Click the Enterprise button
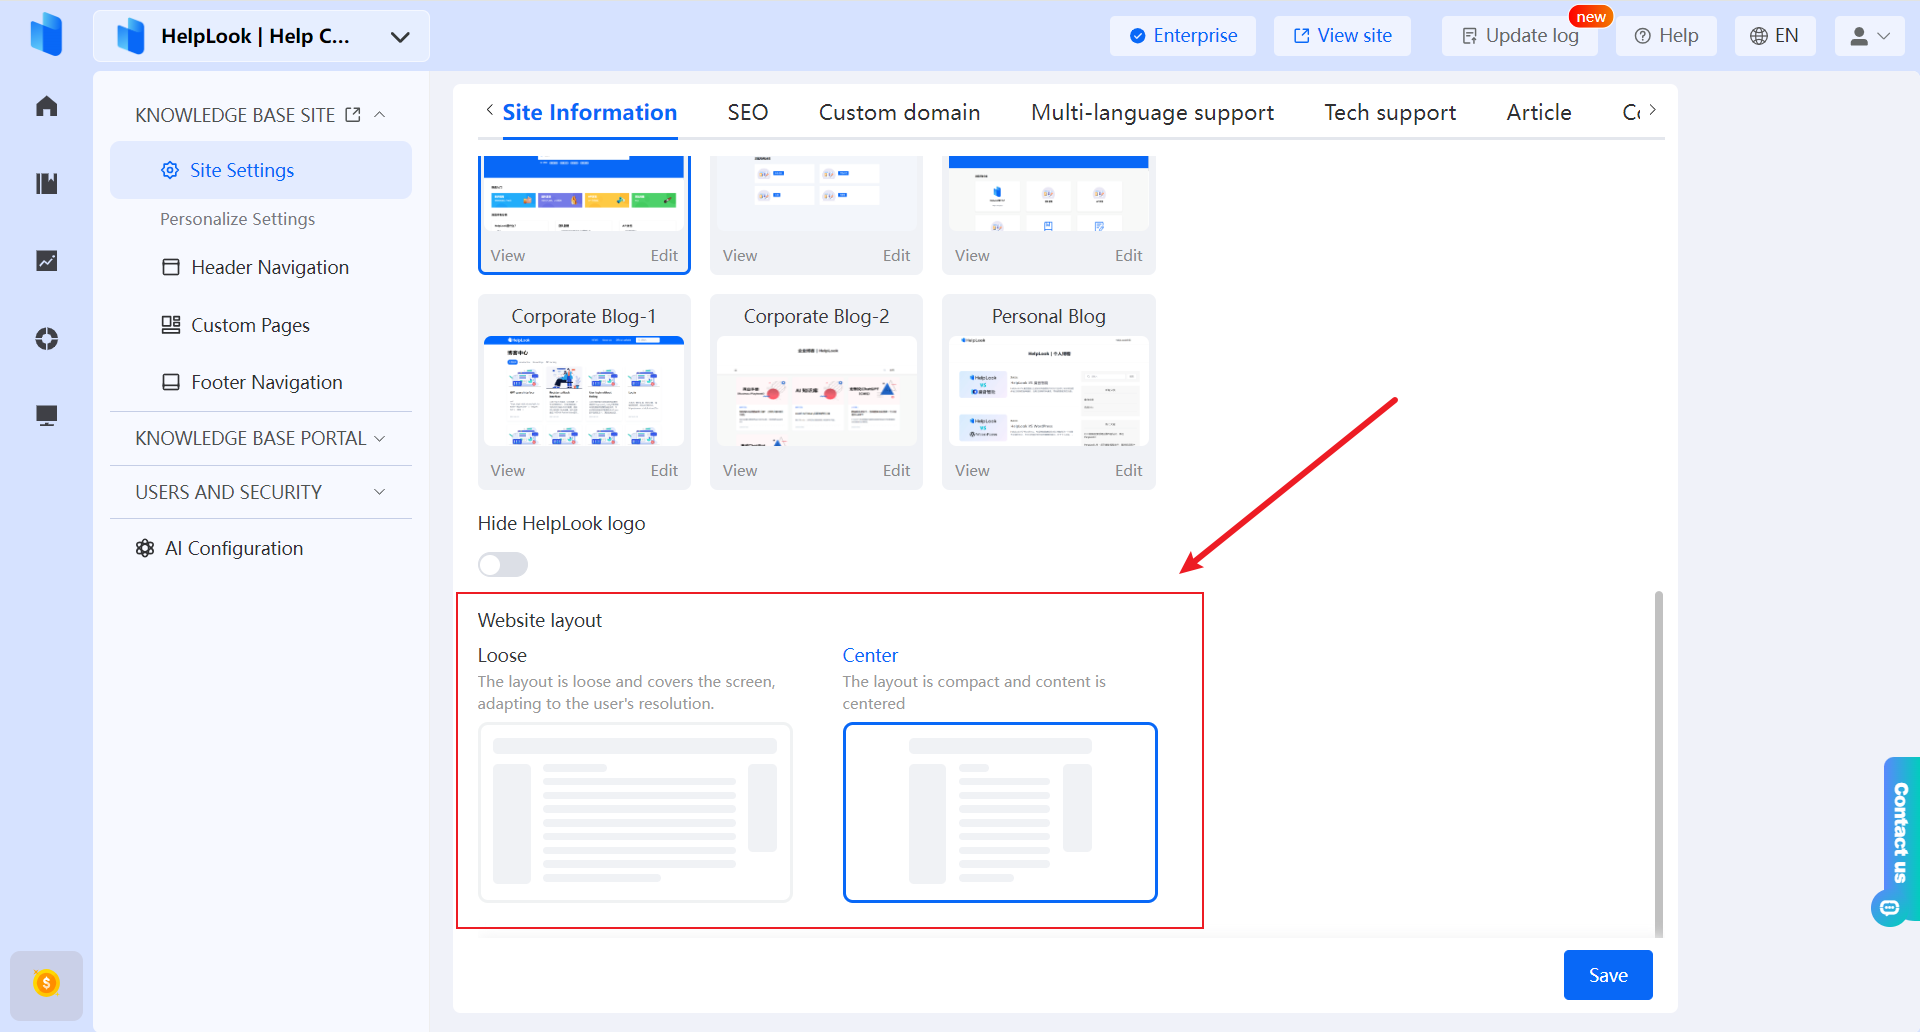 click(1183, 36)
